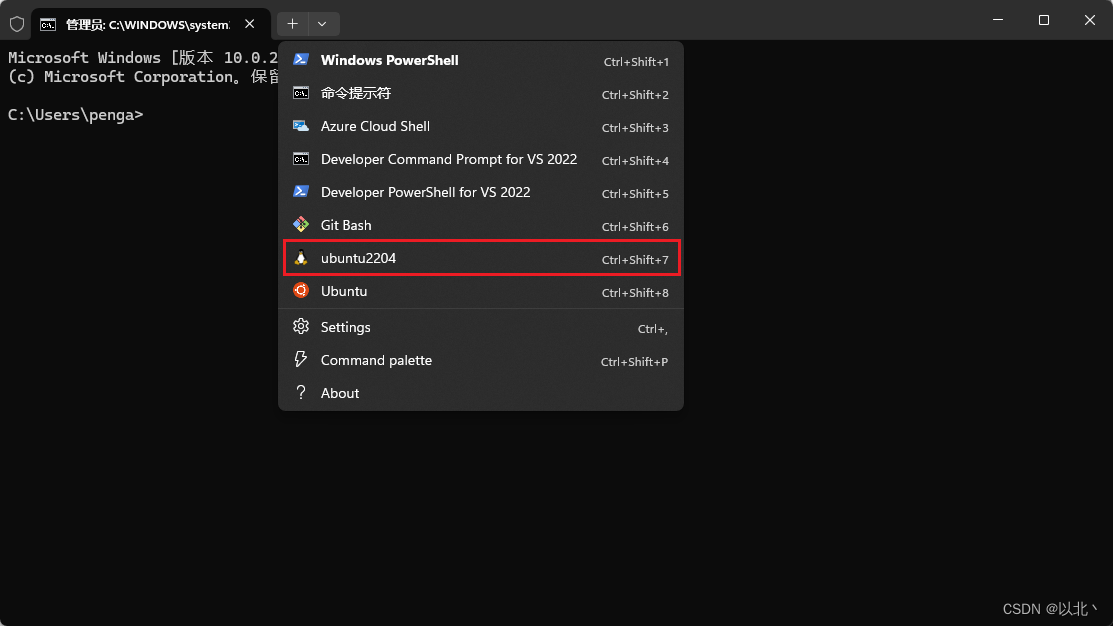Click the Ctrl+Shift+P shortcut label
The height and width of the screenshot is (626, 1113).
pos(635,361)
